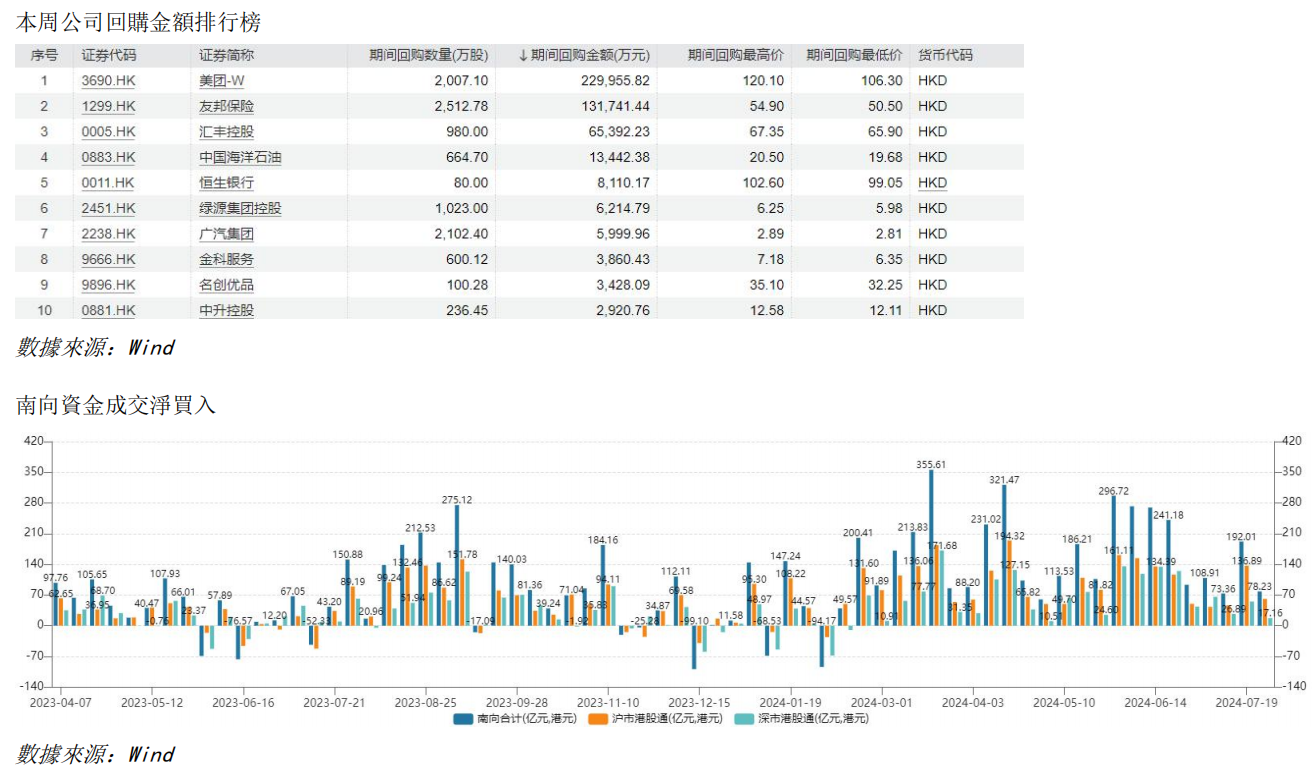The height and width of the screenshot is (776, 1312).
Task: Select the 恒生银行 security name
Action: 227,183
